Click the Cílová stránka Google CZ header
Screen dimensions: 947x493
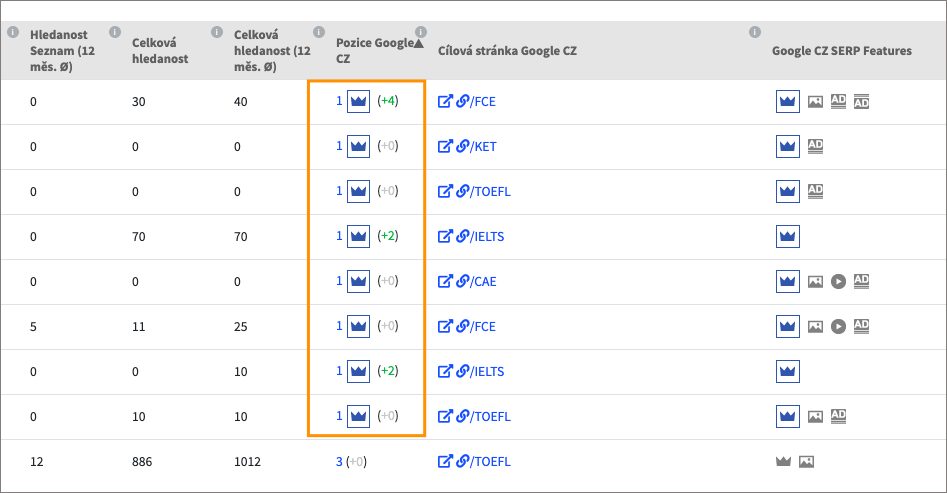click(507, 51)
